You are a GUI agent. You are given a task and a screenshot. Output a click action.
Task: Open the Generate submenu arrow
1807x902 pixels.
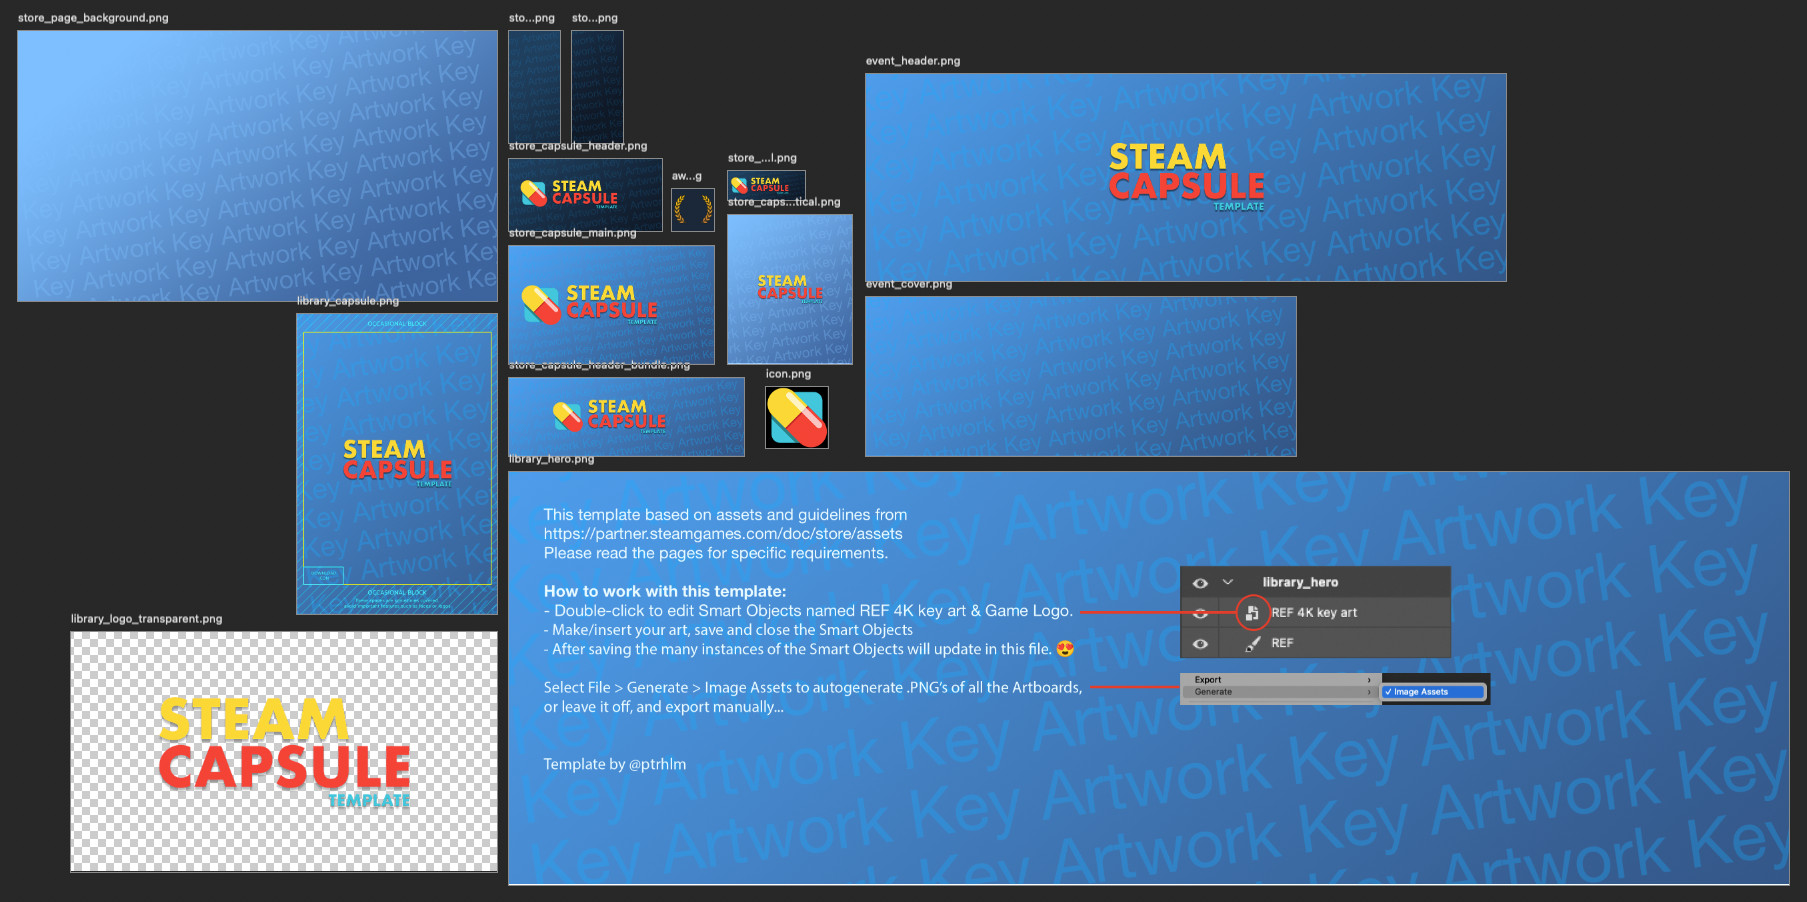[x=1370, y=691]
